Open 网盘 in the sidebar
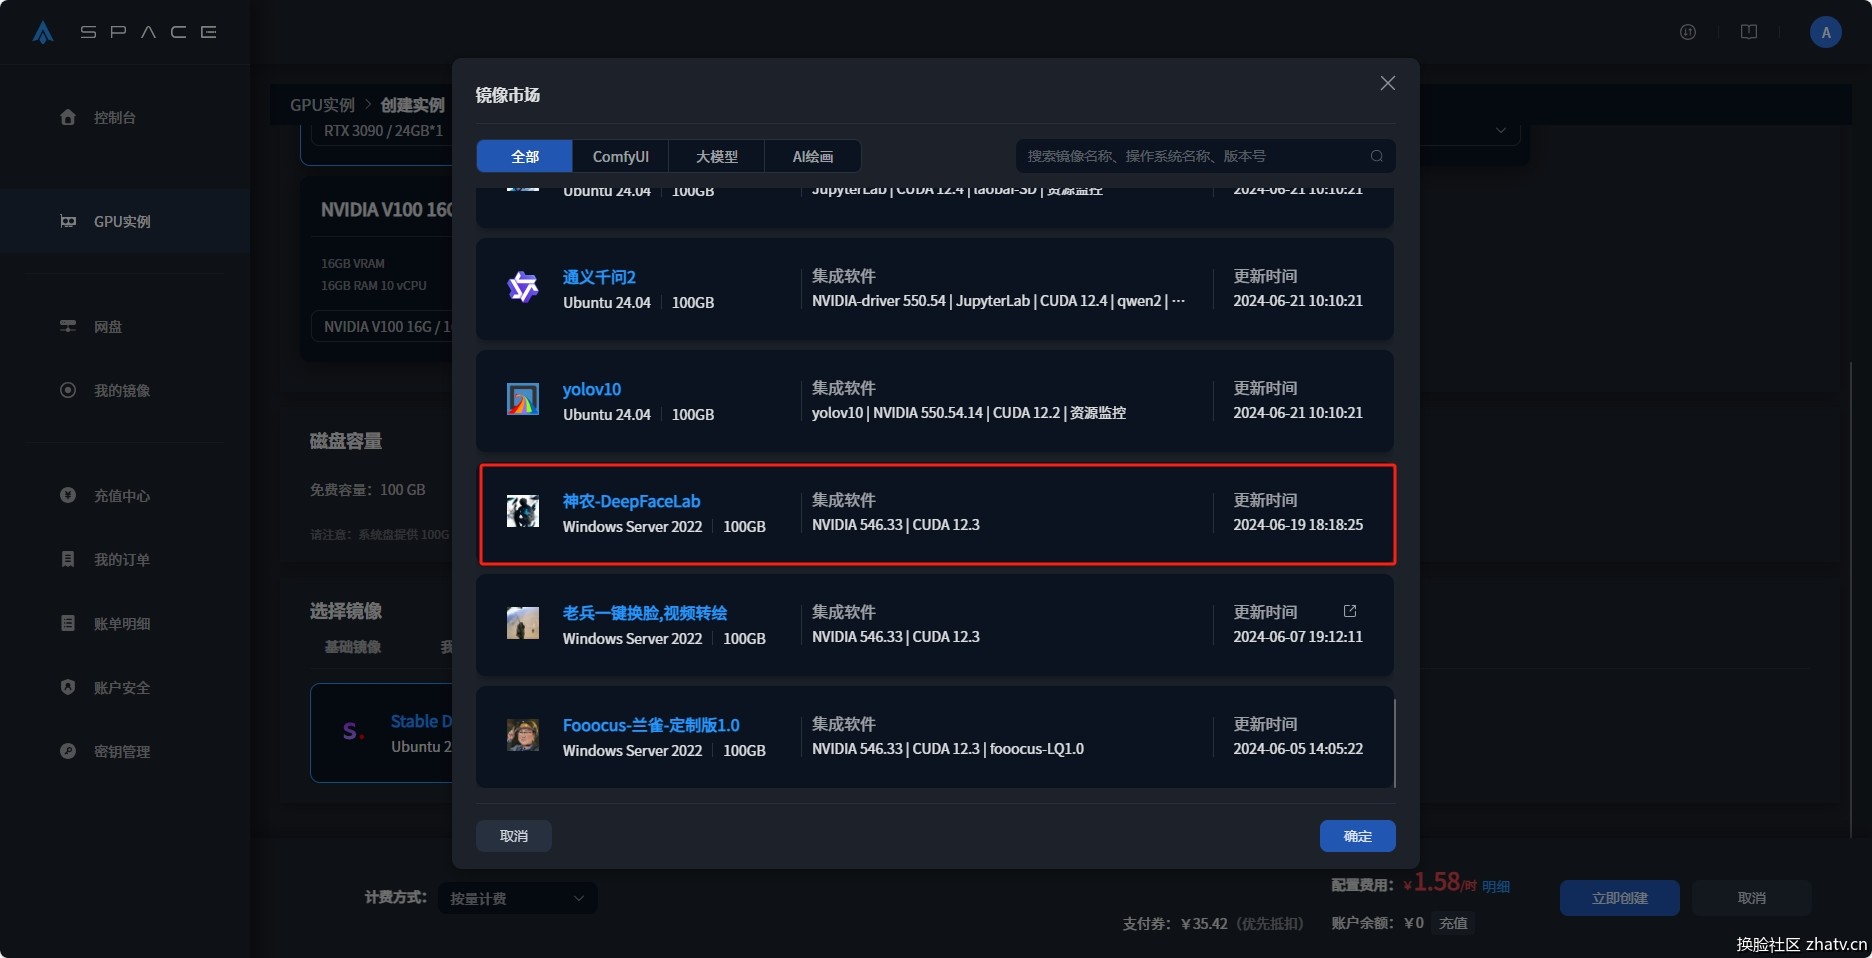The height and width of the screenshot is (958, 1872). (x=124, y=326)
